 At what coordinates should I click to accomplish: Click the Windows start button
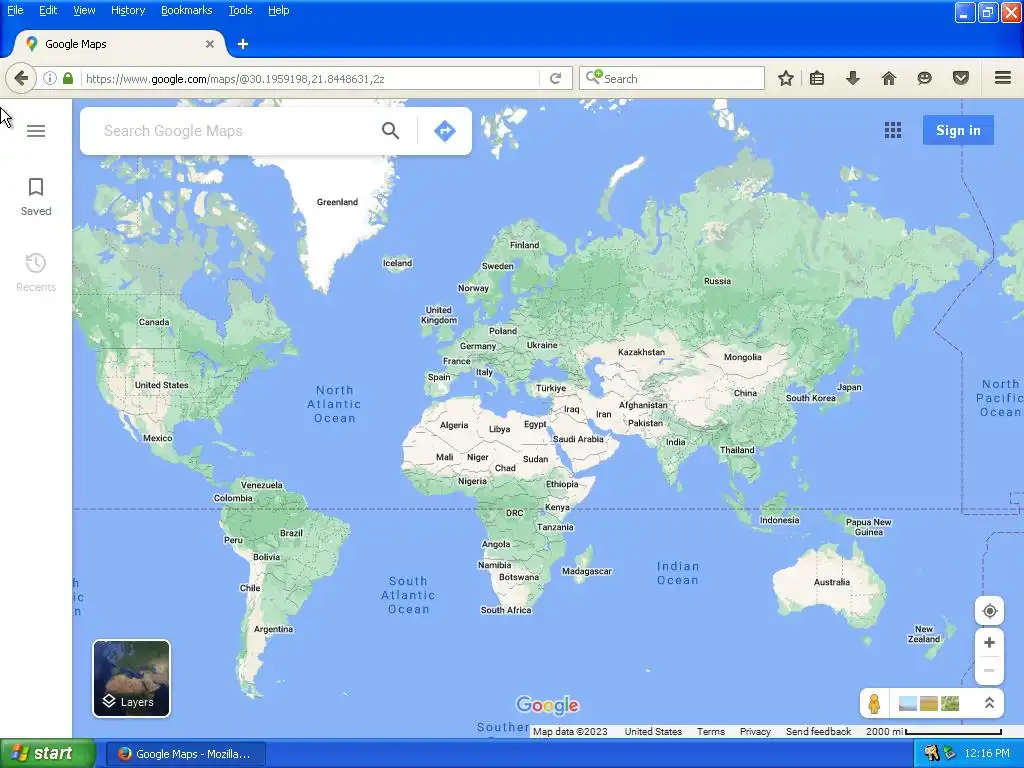pyautogui.click(x=47, y=754)
